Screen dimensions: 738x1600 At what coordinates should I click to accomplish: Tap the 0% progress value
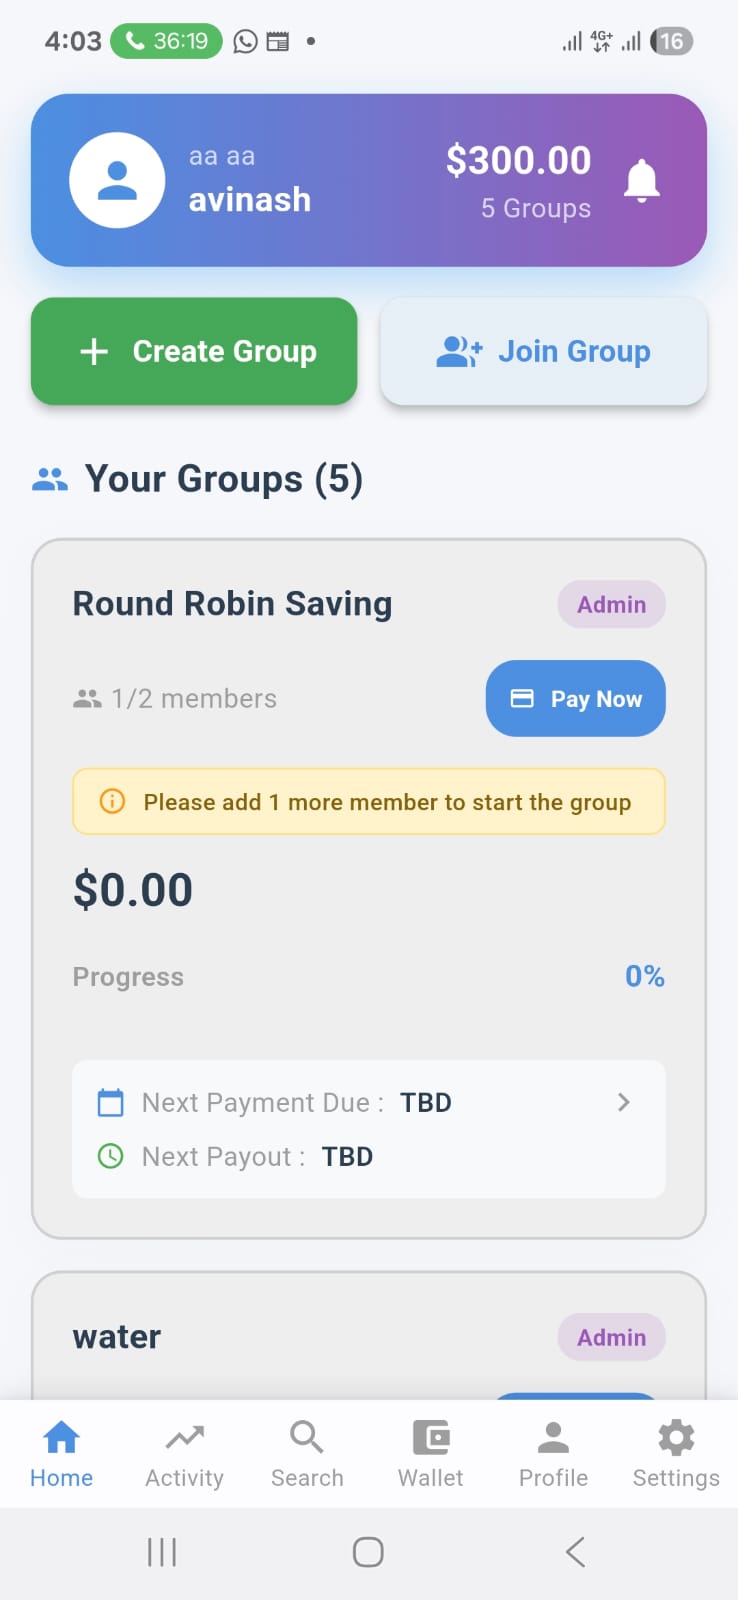point(644,976)
